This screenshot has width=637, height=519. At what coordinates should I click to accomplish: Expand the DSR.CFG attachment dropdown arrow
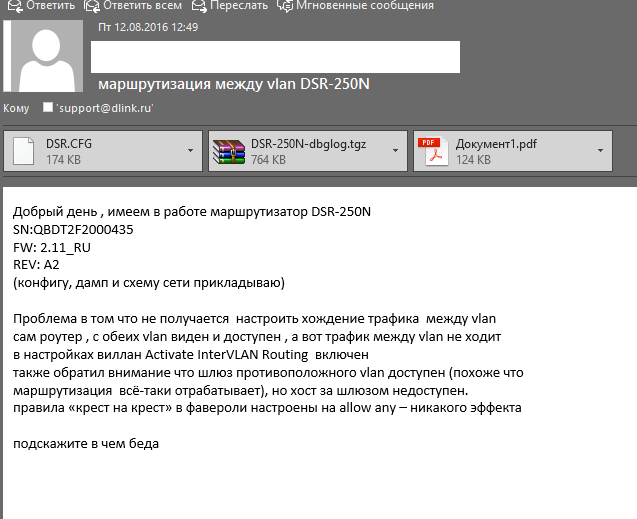(190, 151)
